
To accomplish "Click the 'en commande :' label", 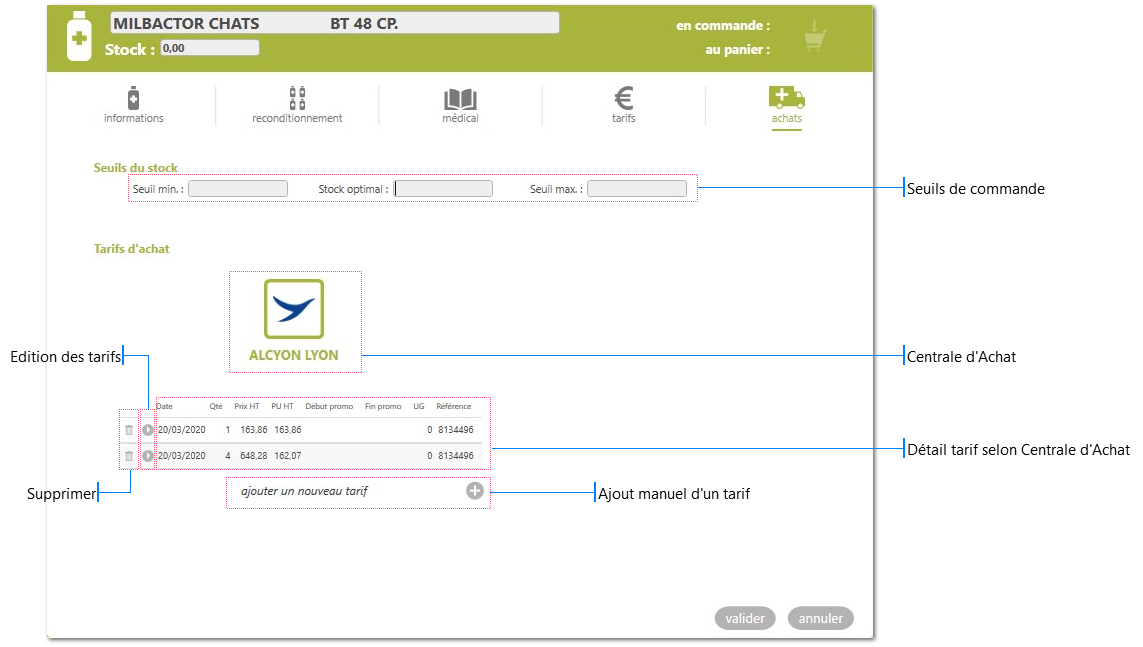I will [x=723, y=26].
